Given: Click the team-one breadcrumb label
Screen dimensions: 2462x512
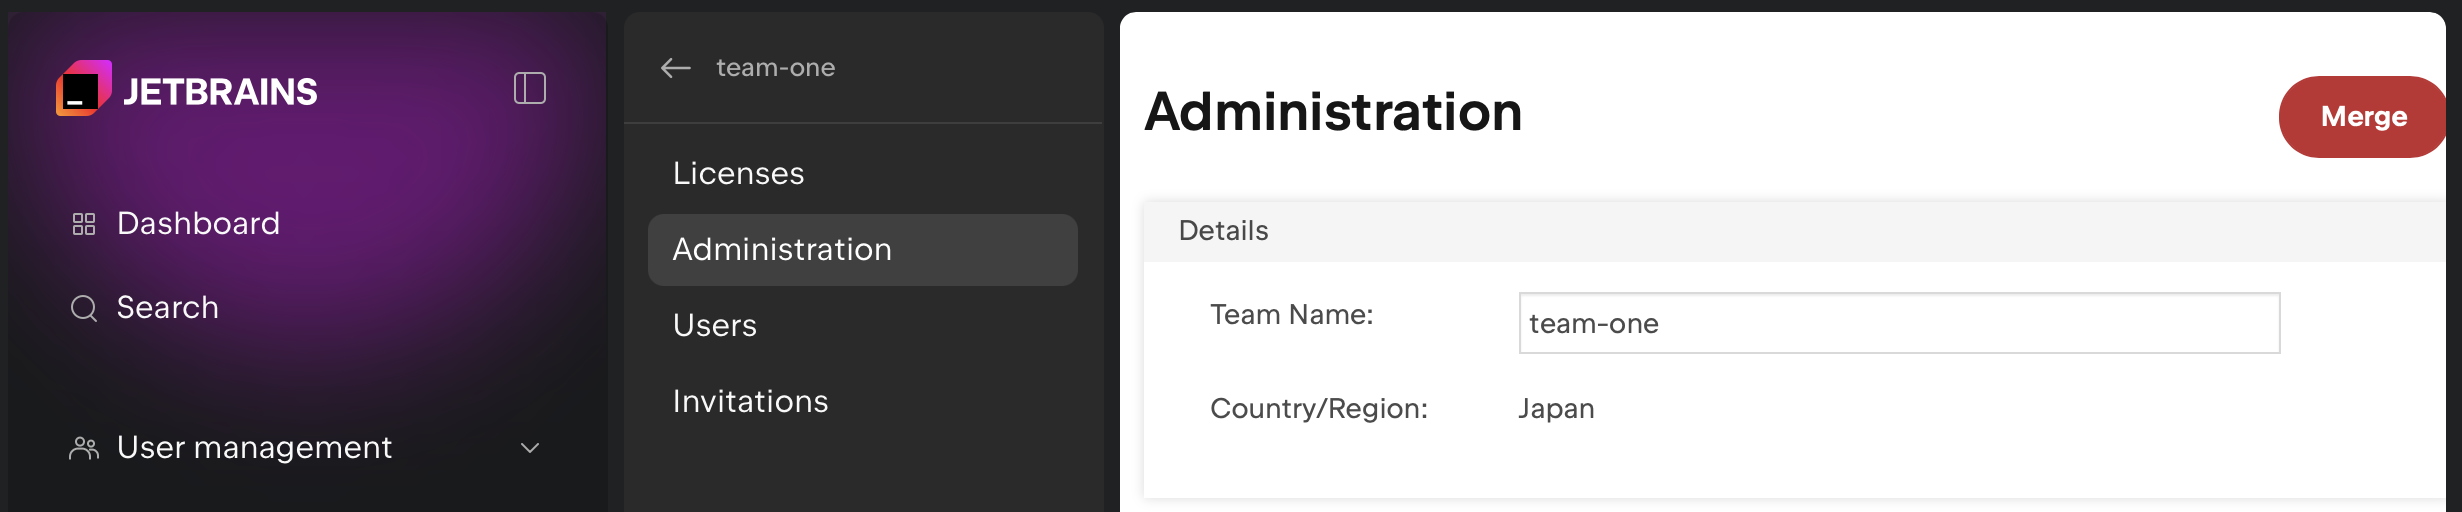Looking at the screenshot, I should [775, 68].
